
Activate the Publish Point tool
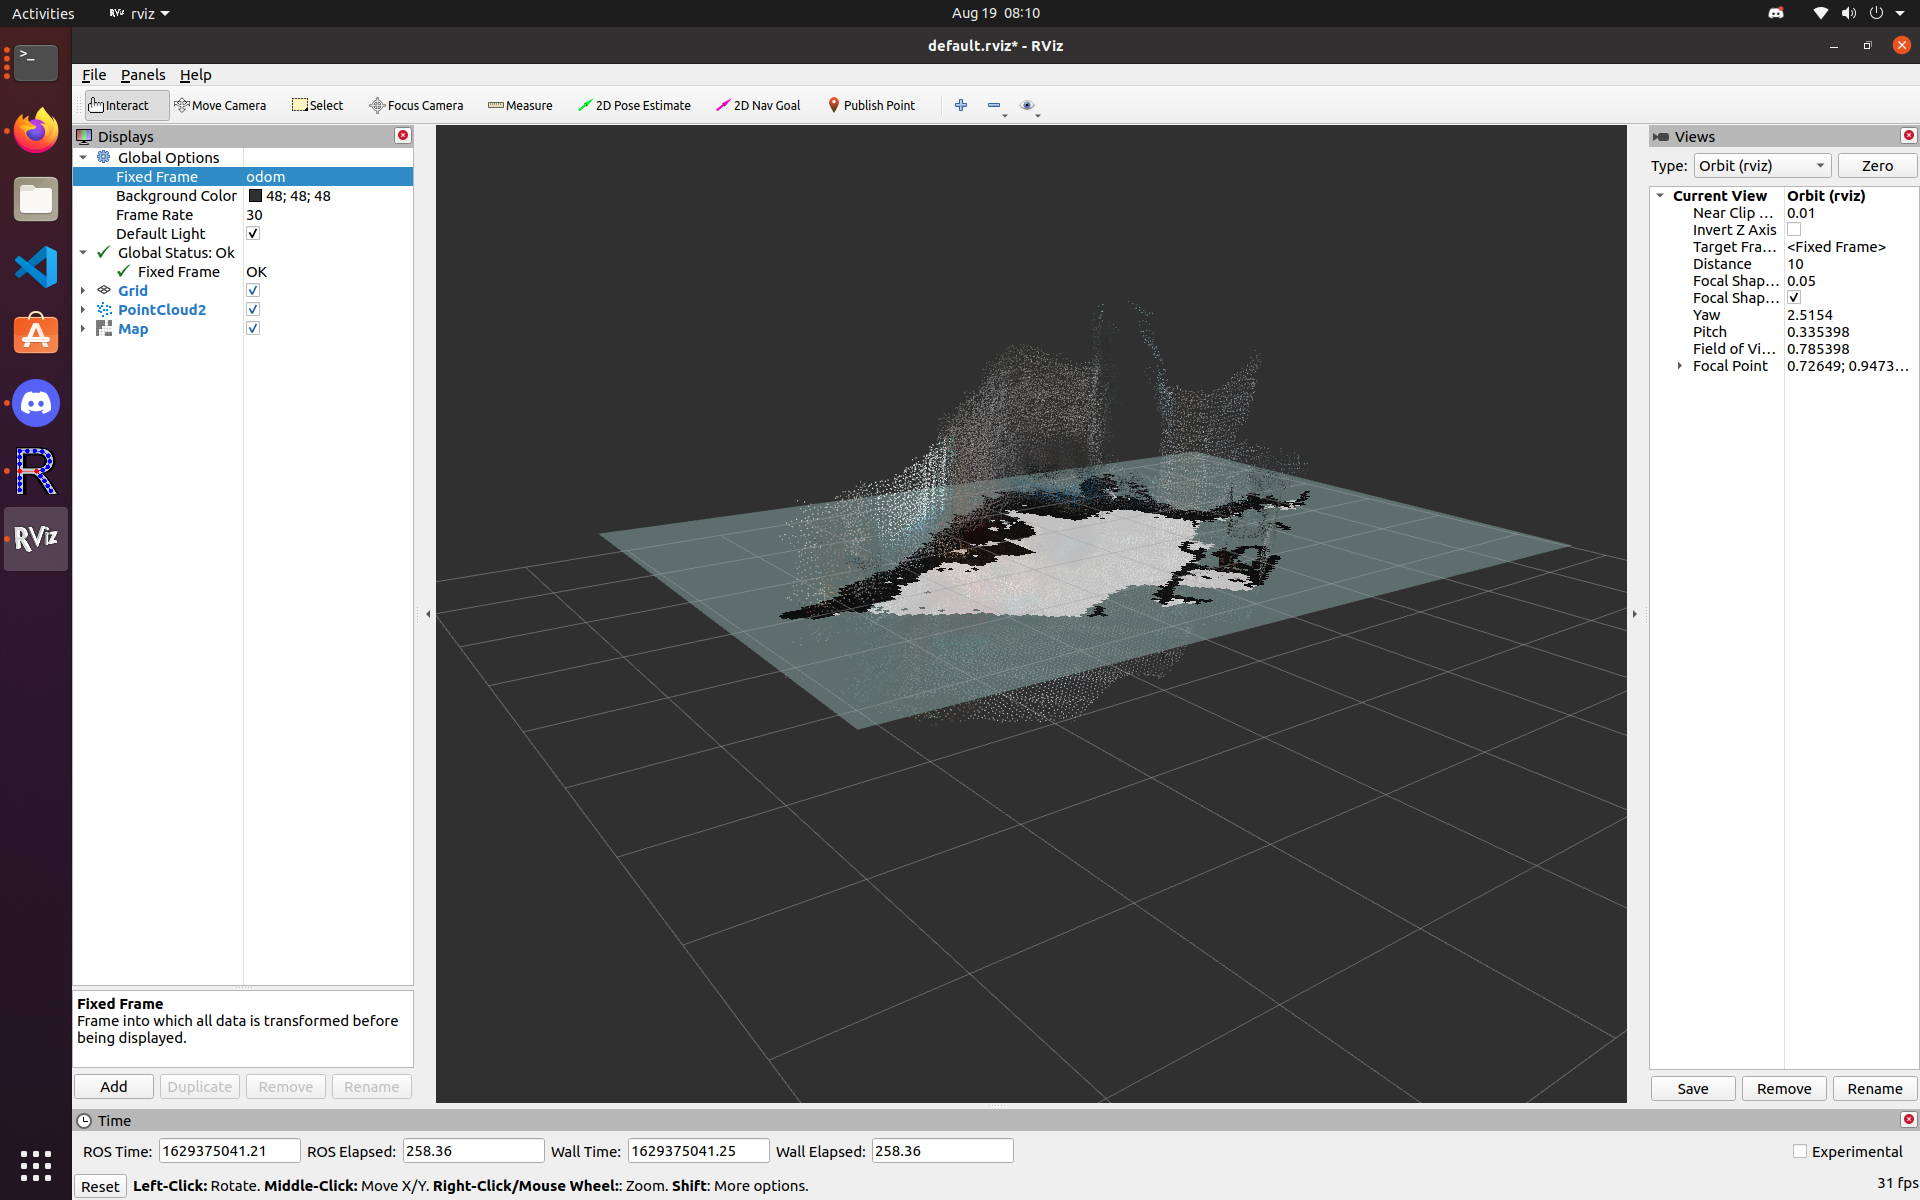[871, 105]
